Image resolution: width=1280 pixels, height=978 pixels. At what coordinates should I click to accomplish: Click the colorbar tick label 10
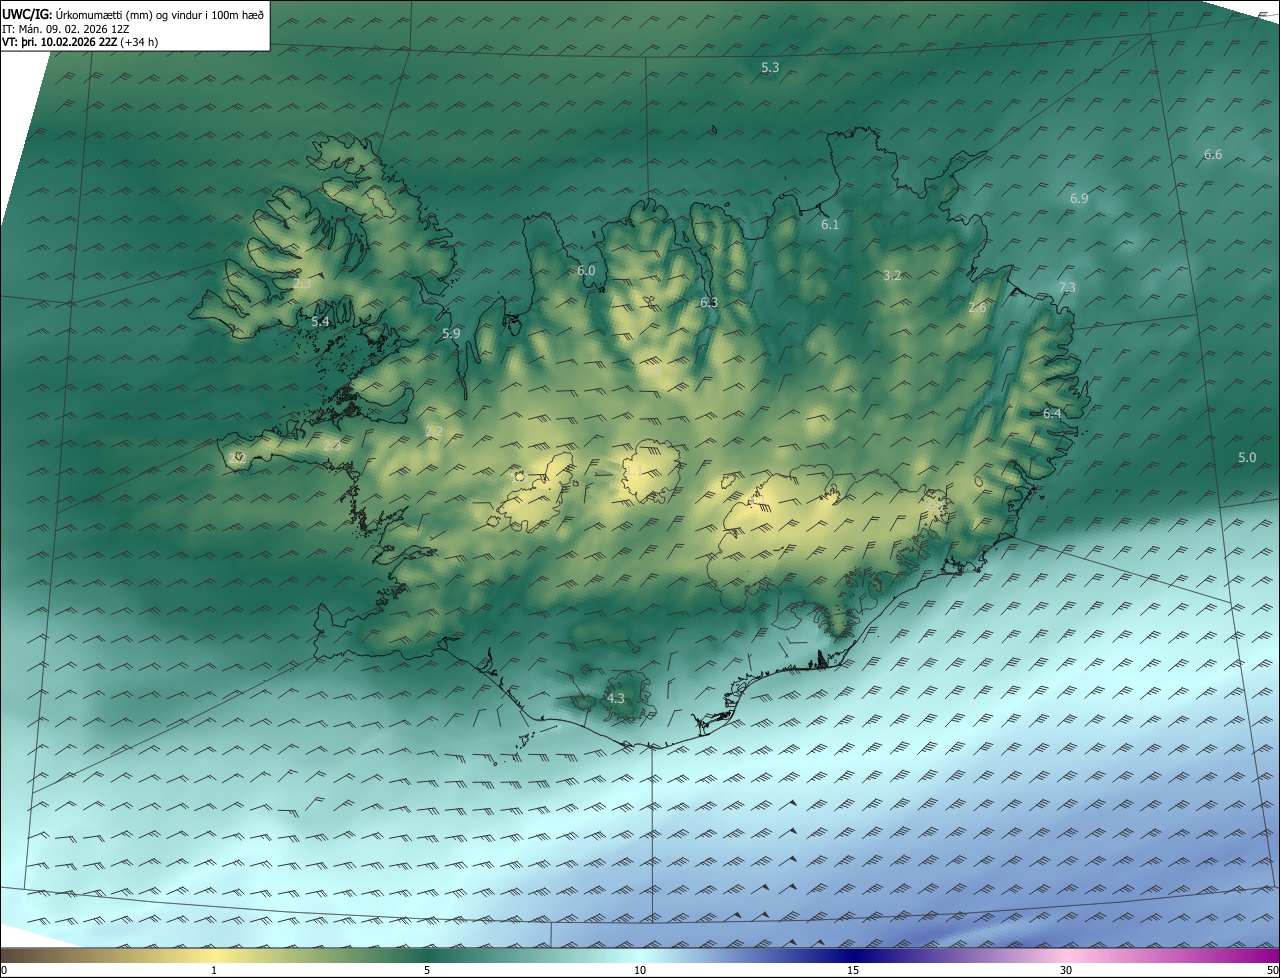(640, 970)
